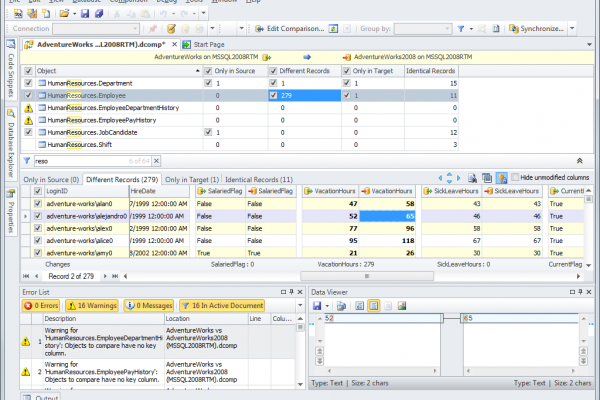Click the Data Viewer print icon
Image resolution: width=600 pixels, height=400 pixels.
point(341,306)
